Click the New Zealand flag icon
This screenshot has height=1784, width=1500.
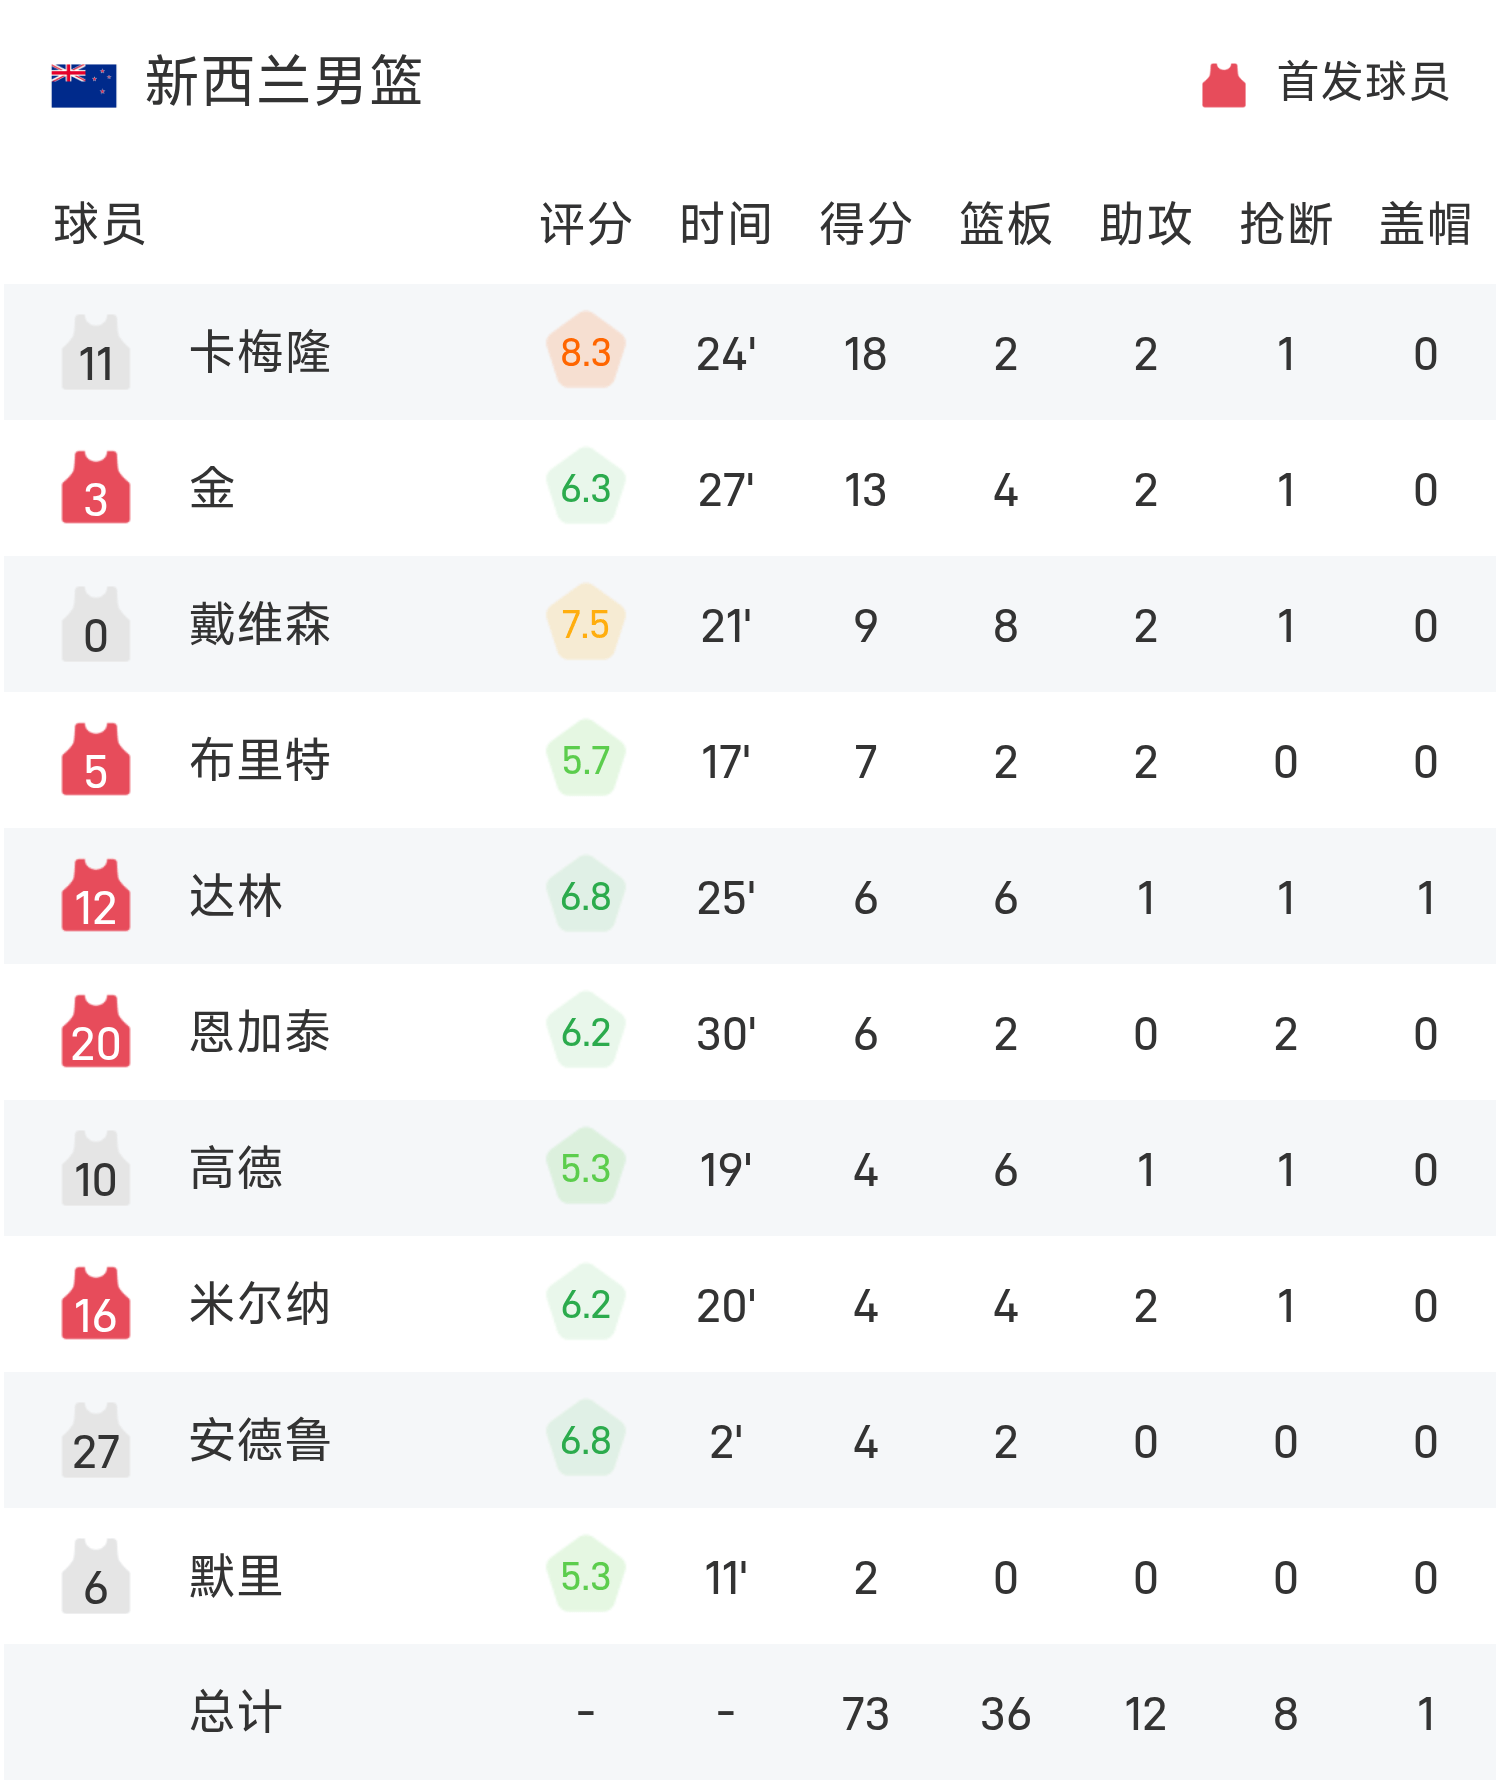(84, 83)
